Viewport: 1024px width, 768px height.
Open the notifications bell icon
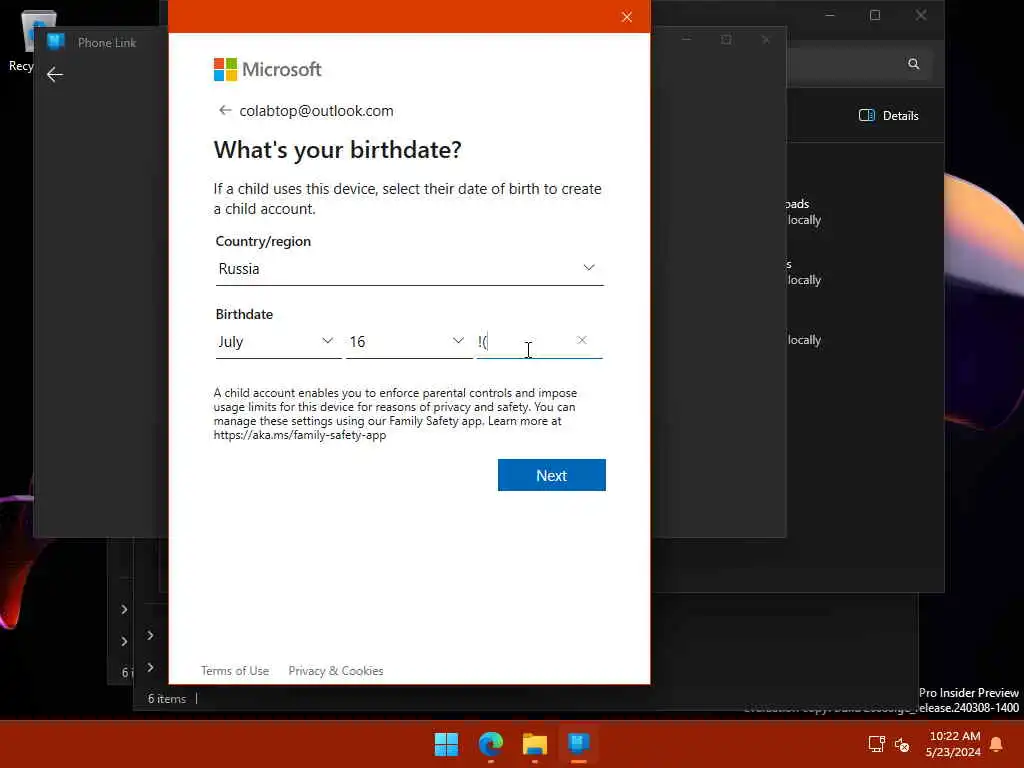(997, 744)
